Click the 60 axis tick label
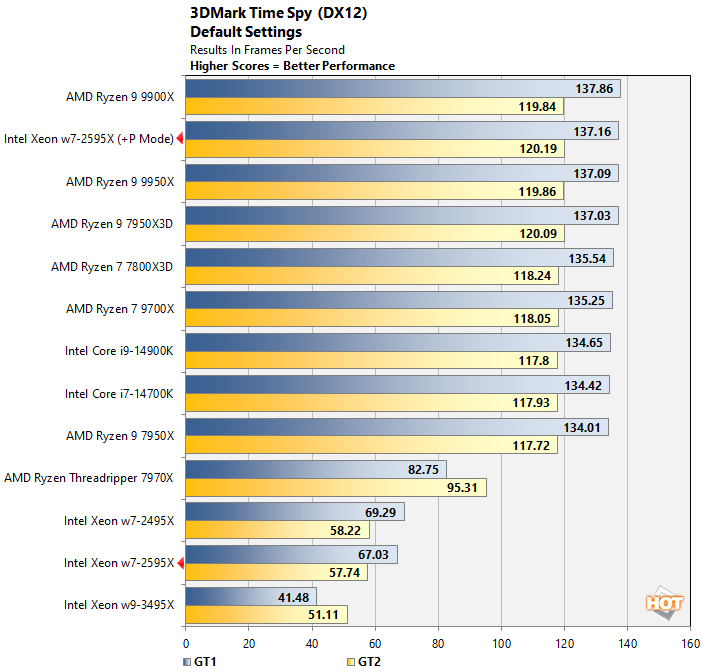 [x=375, y=644]
